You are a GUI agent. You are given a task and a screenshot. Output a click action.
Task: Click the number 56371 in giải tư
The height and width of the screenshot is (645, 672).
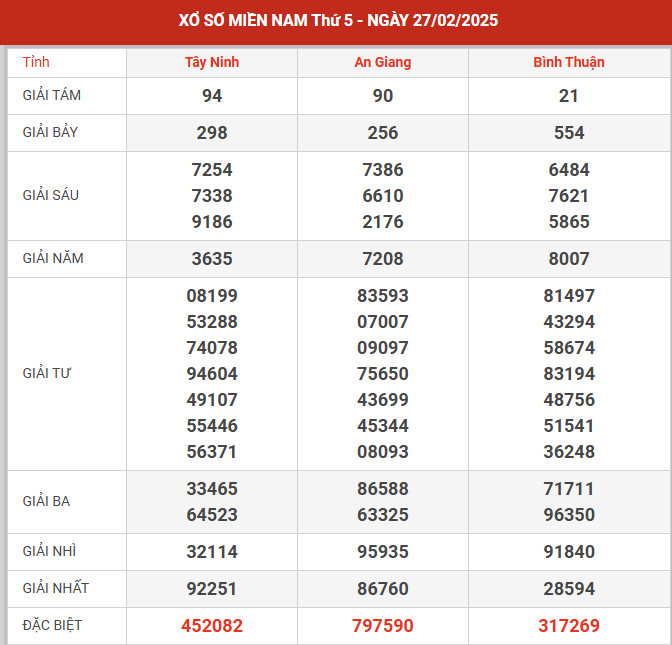pos(212,452)
